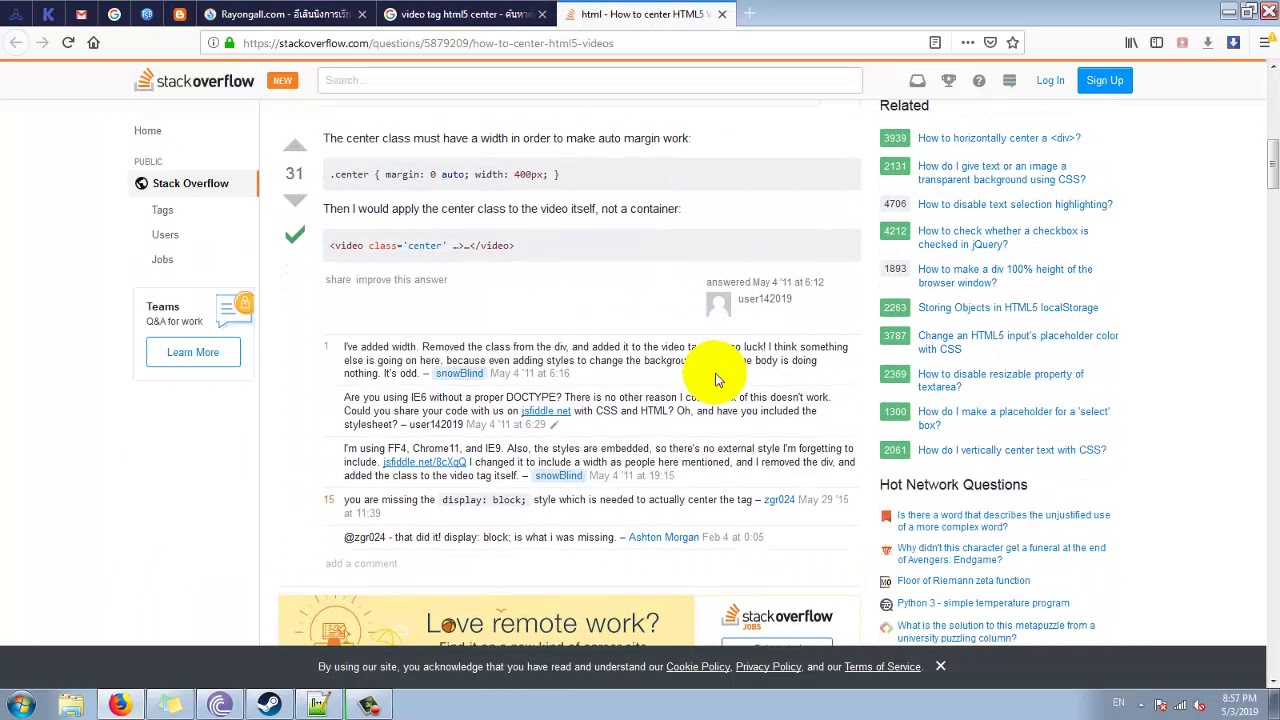Open the jsfiddle.net link in the comment

546,411
